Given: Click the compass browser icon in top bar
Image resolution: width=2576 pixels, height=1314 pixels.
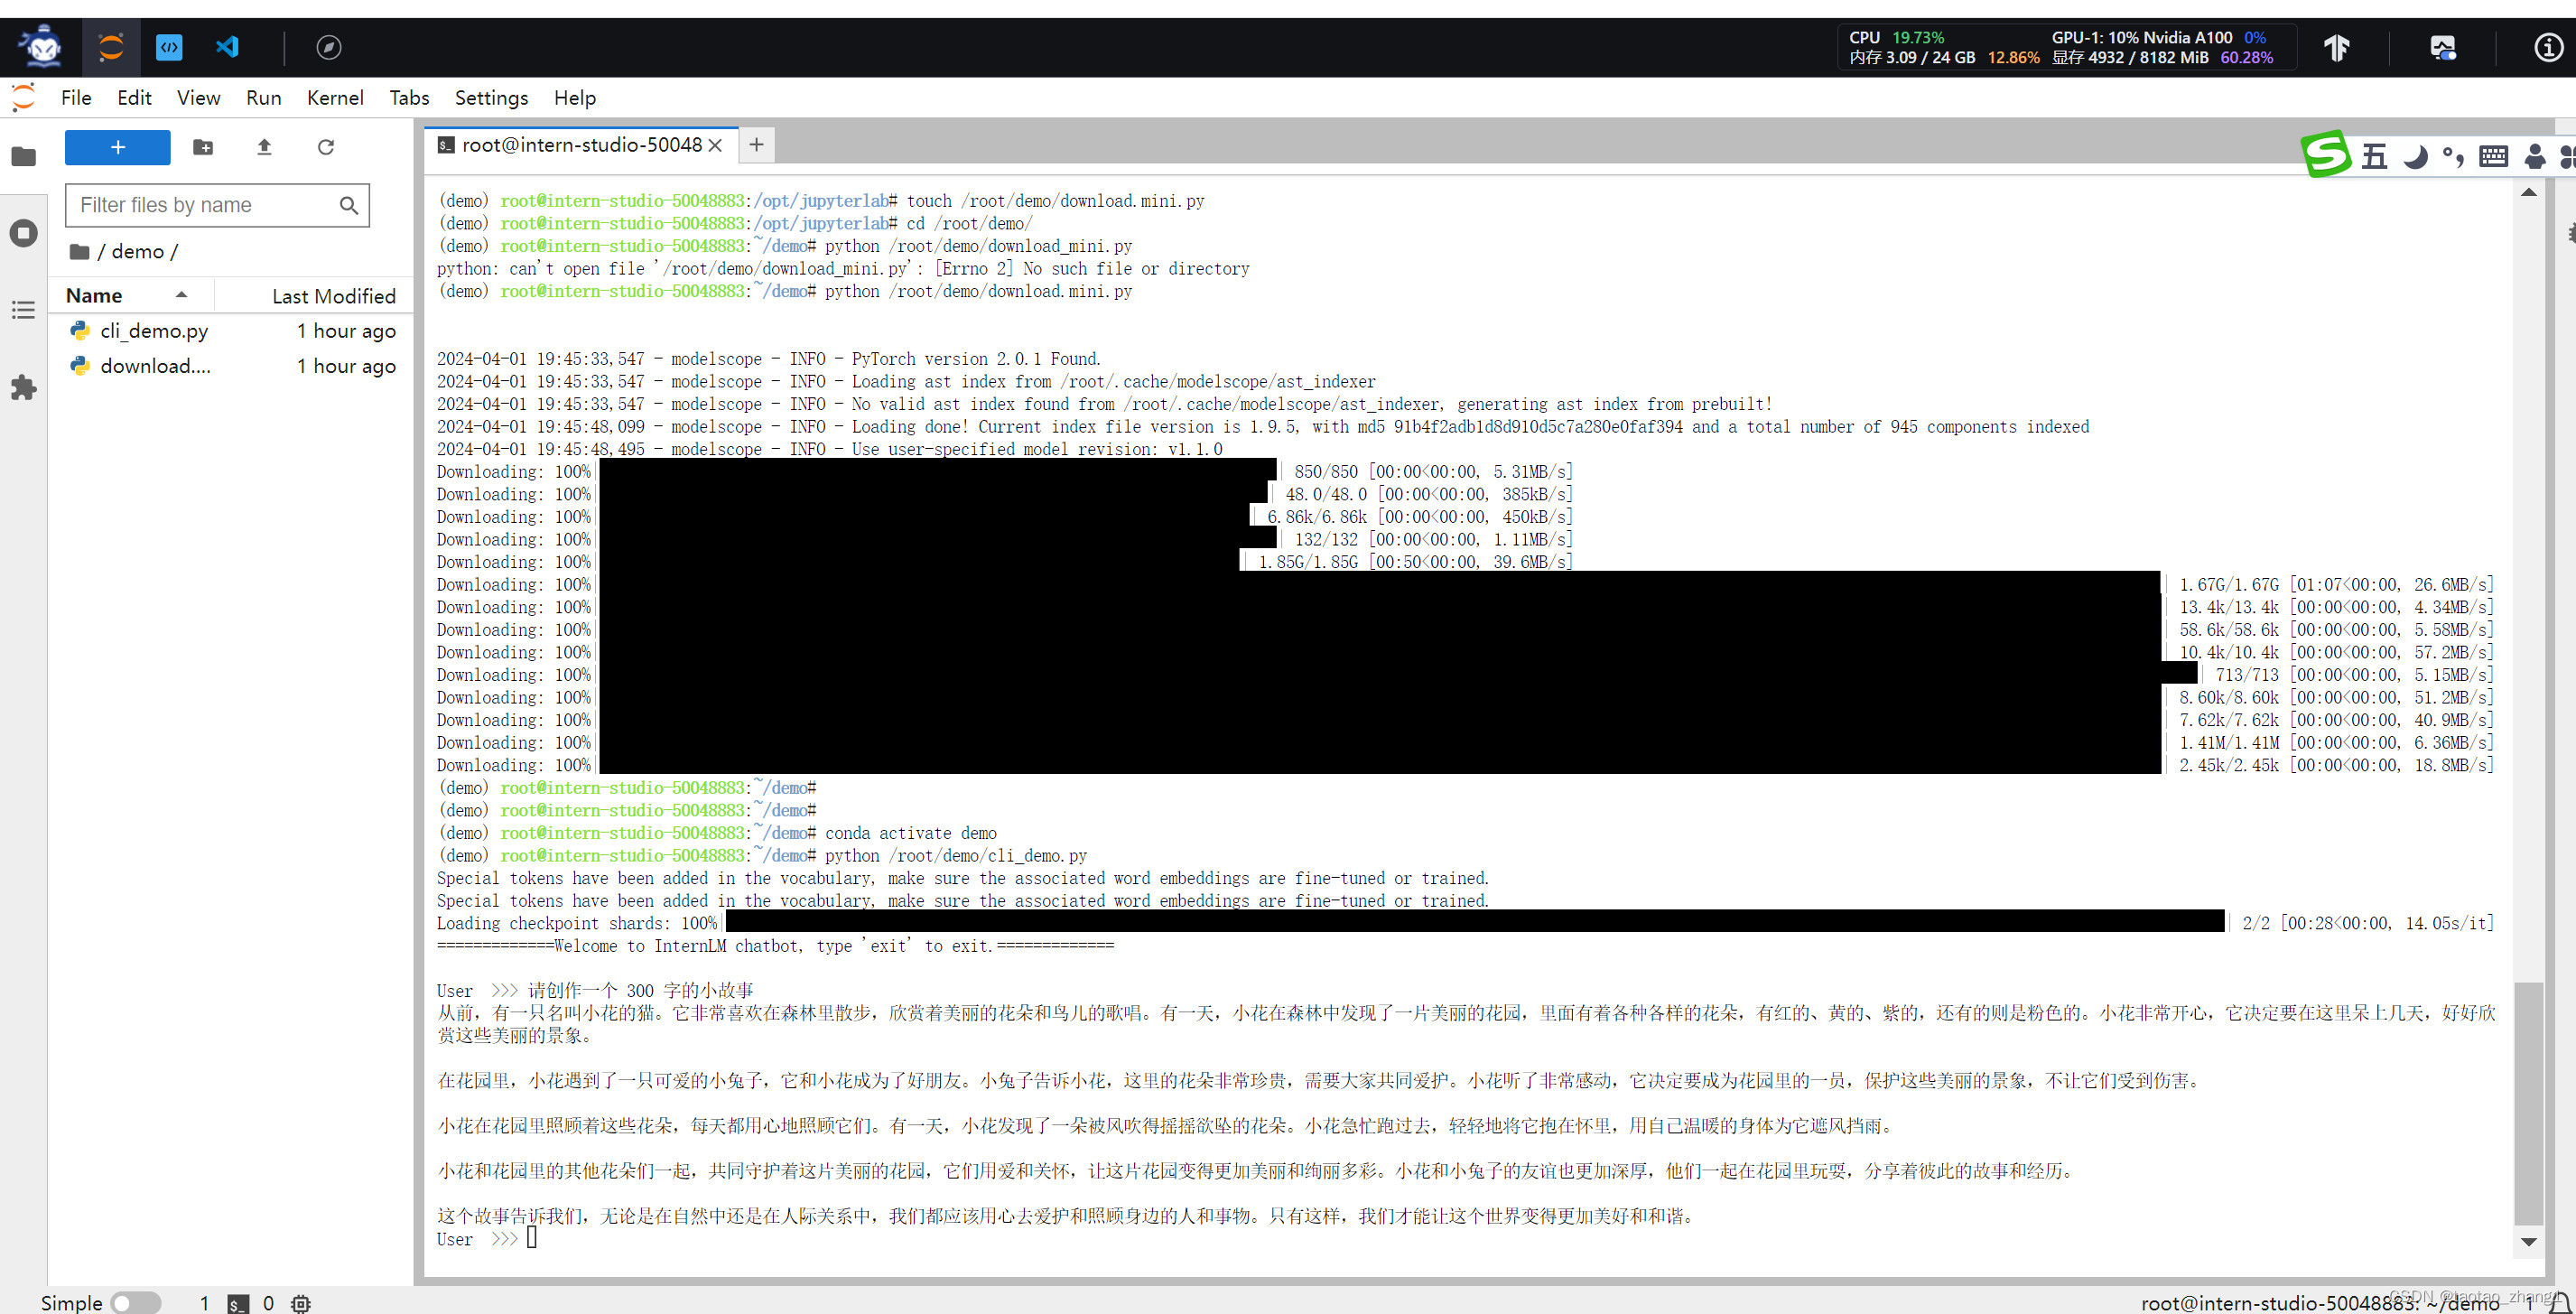Looking at the screenshot, I should pos(328,47).
